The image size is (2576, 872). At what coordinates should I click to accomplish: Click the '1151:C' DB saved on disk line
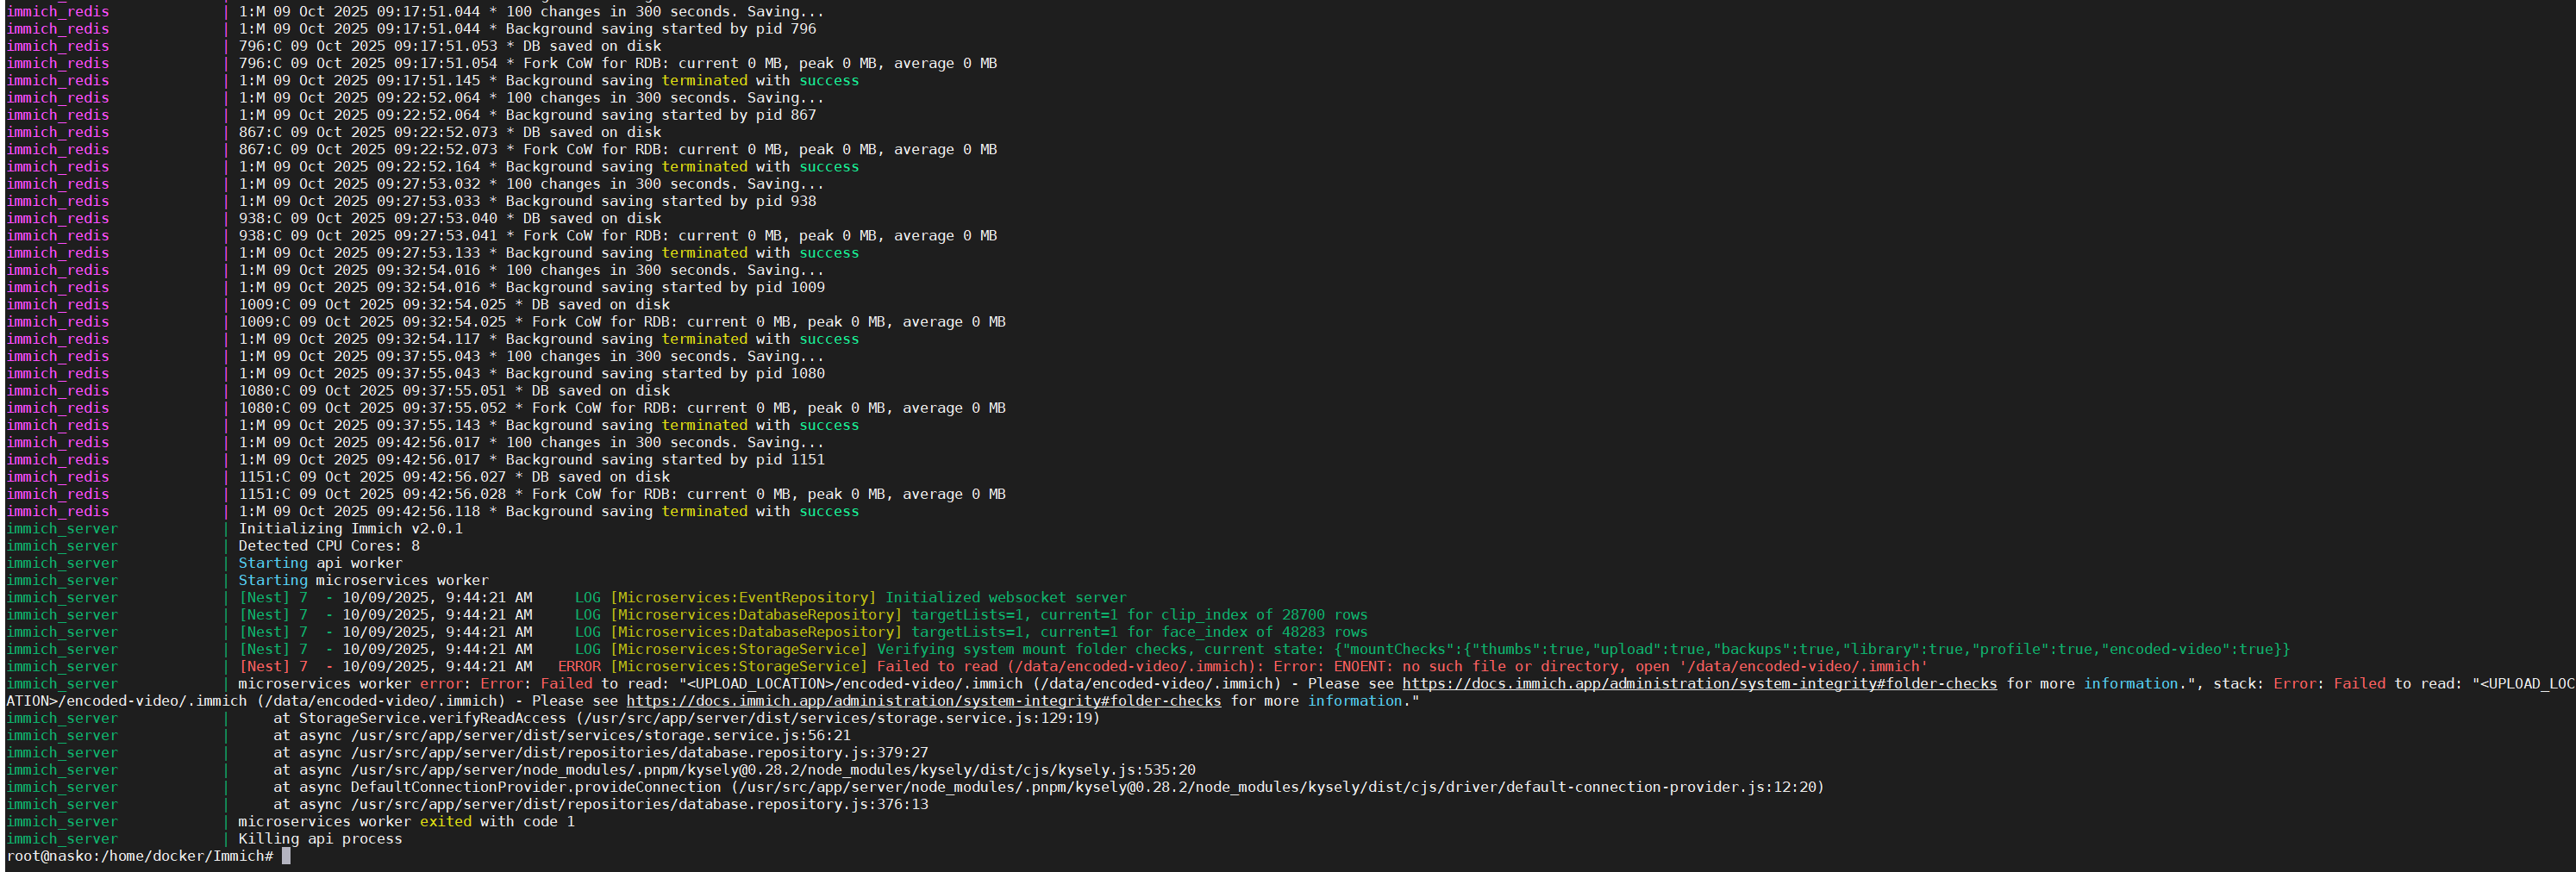tap(454, 477)
